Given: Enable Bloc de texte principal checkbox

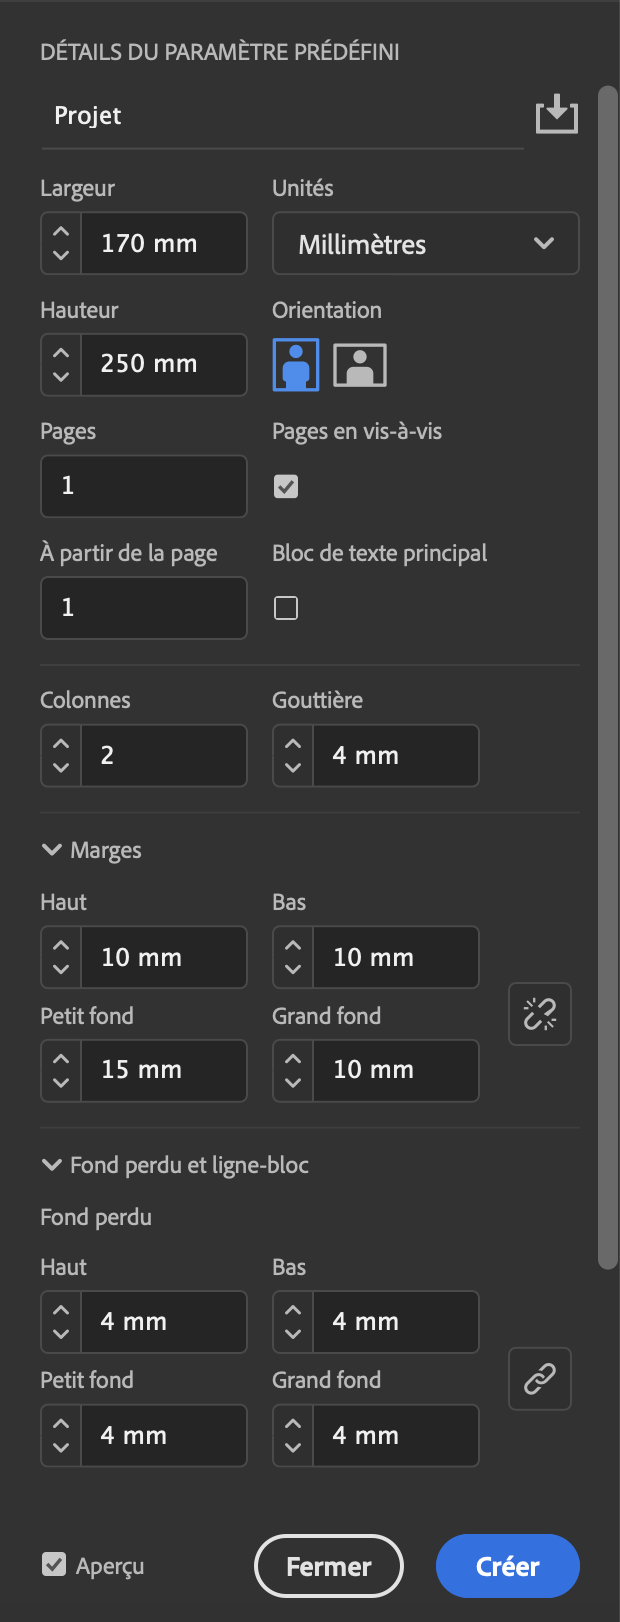Looking at the screenshot, I should pyautogui.click(x=286, y=608).
